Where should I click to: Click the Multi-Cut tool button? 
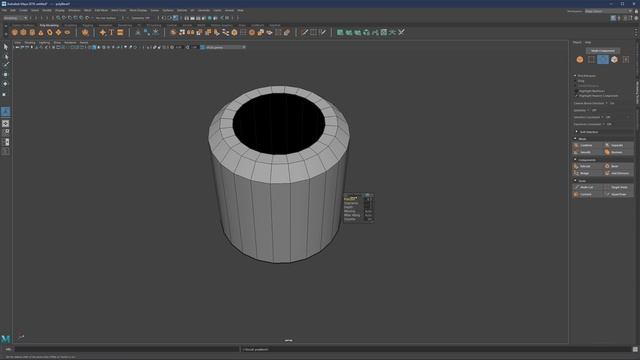pyautogui.click(x=588, y=187)
